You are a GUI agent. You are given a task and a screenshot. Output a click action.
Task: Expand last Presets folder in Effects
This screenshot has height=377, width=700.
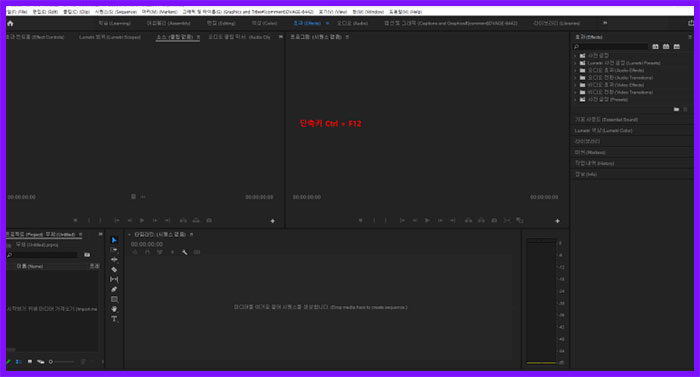coord(575,100)
